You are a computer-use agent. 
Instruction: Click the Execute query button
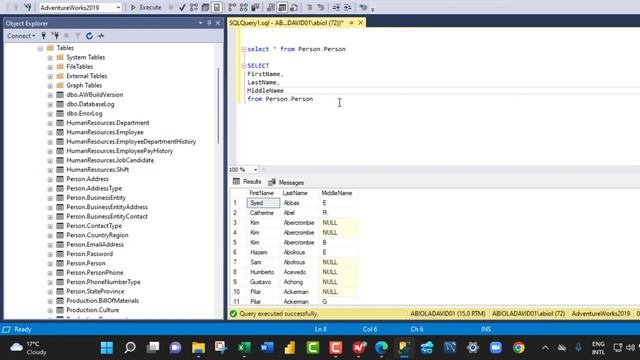pyautogui.click(x=146, y=7)
